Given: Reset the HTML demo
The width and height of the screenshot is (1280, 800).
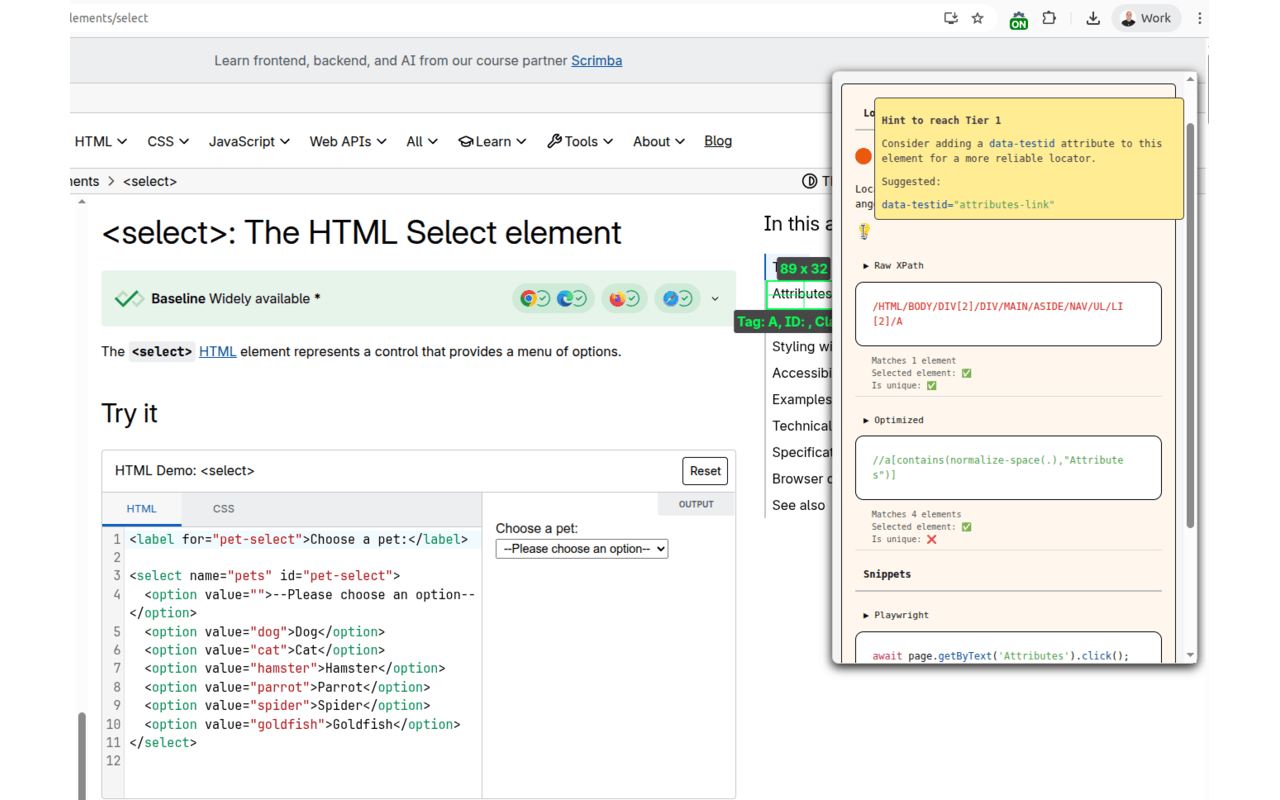Looking at the screenshot, I should click(705, 470).
